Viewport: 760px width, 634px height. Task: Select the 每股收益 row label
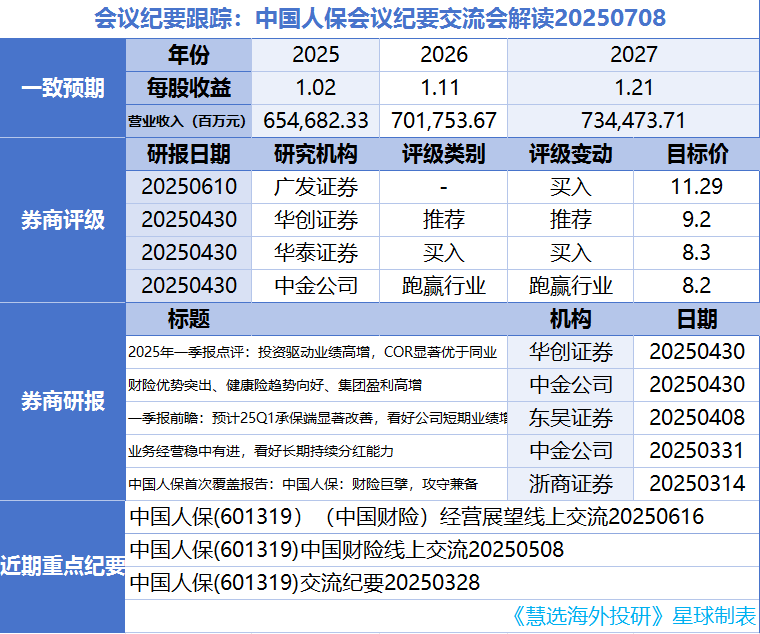pyautogui.click(x=189, y=88)
